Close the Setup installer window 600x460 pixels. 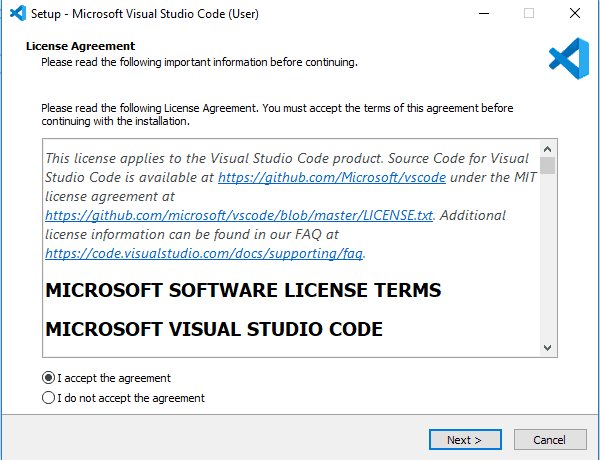click(575, 14)
